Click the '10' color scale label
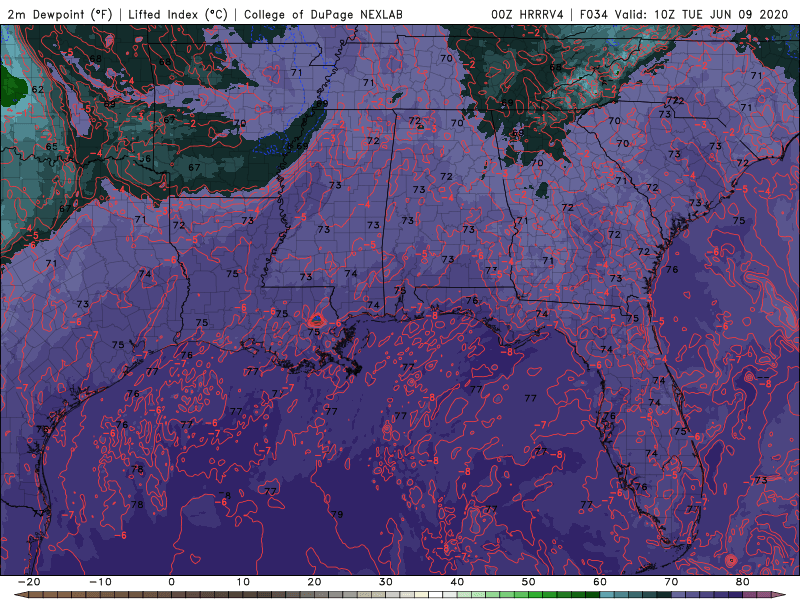 tap(243, 582)
